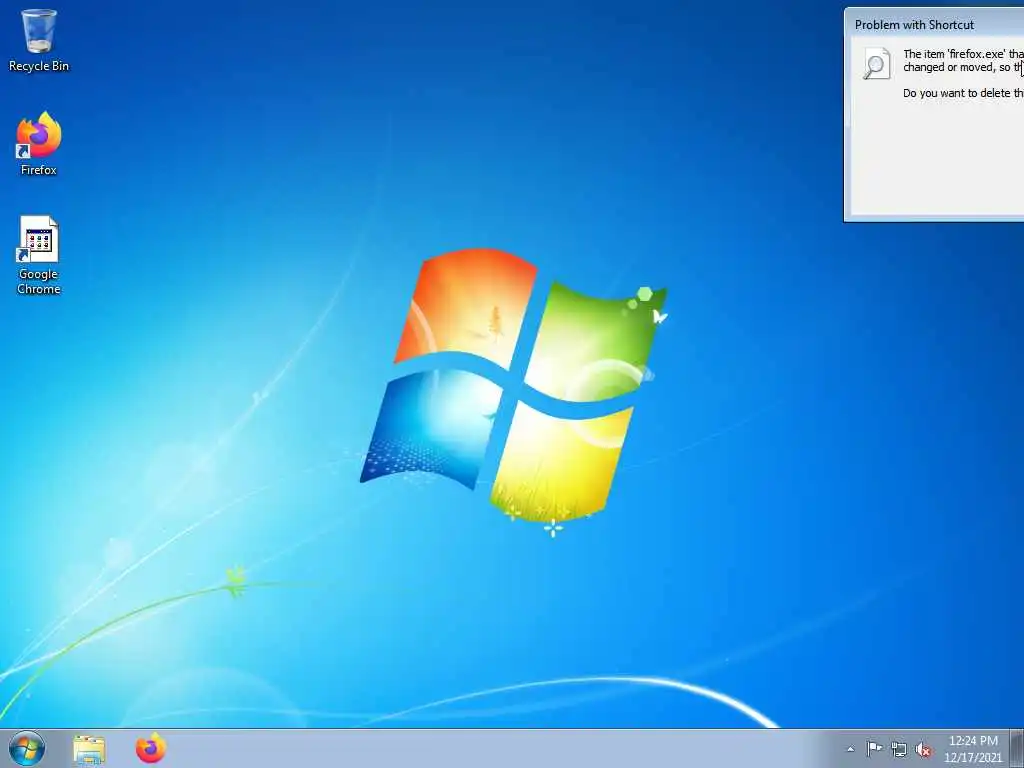Show hidden system tray icons

850,749
